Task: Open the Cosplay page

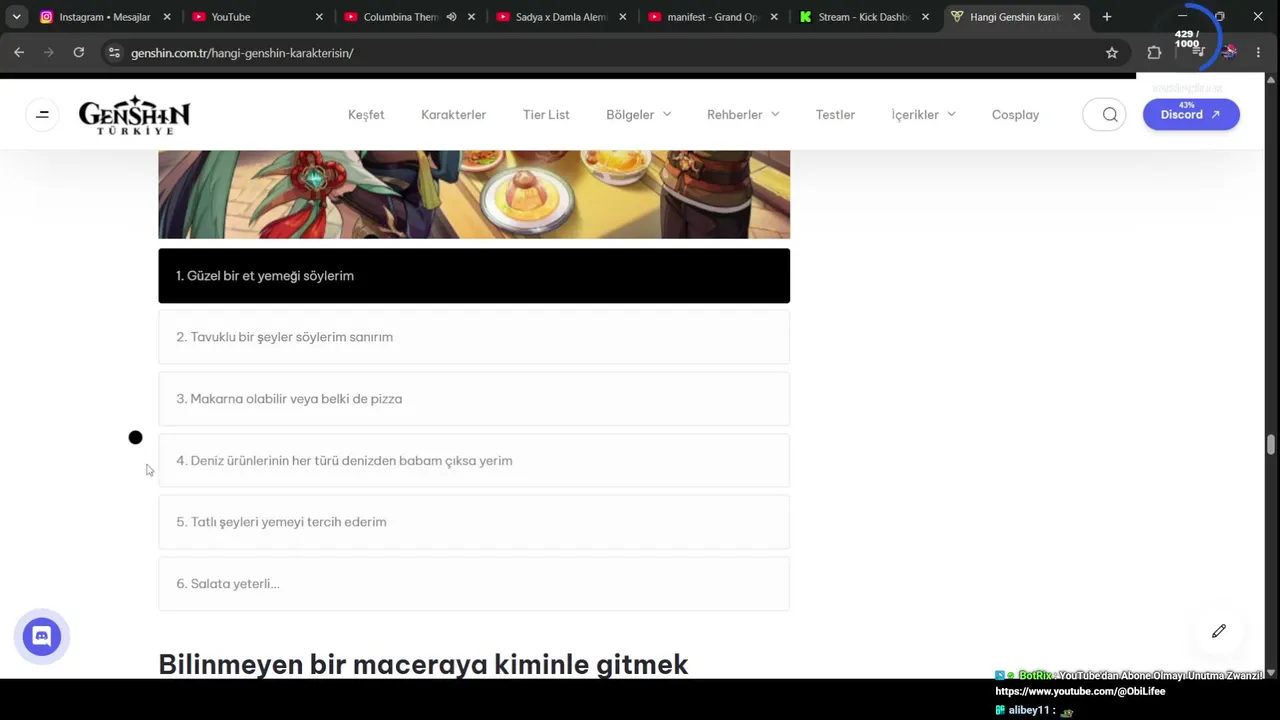Action: tap(1015, 115)
